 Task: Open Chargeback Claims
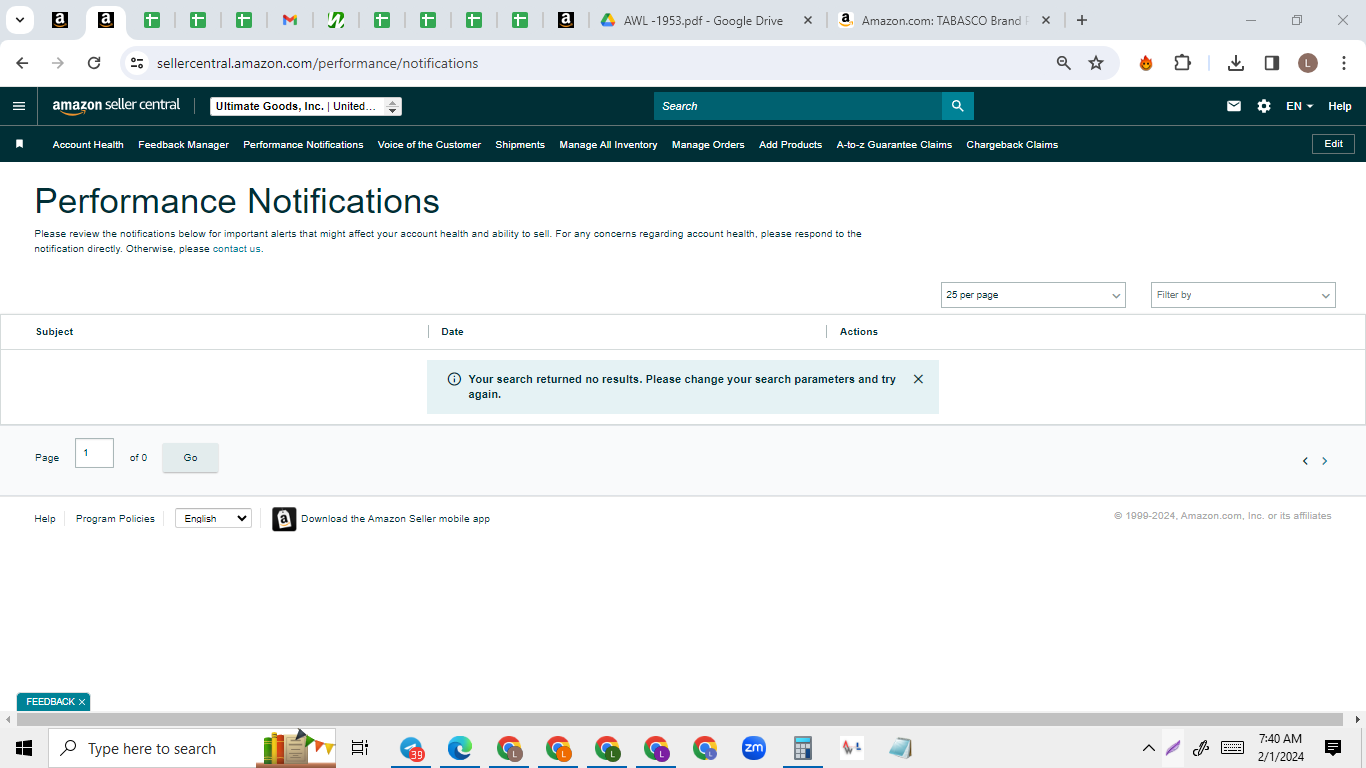pos(1012,144)
